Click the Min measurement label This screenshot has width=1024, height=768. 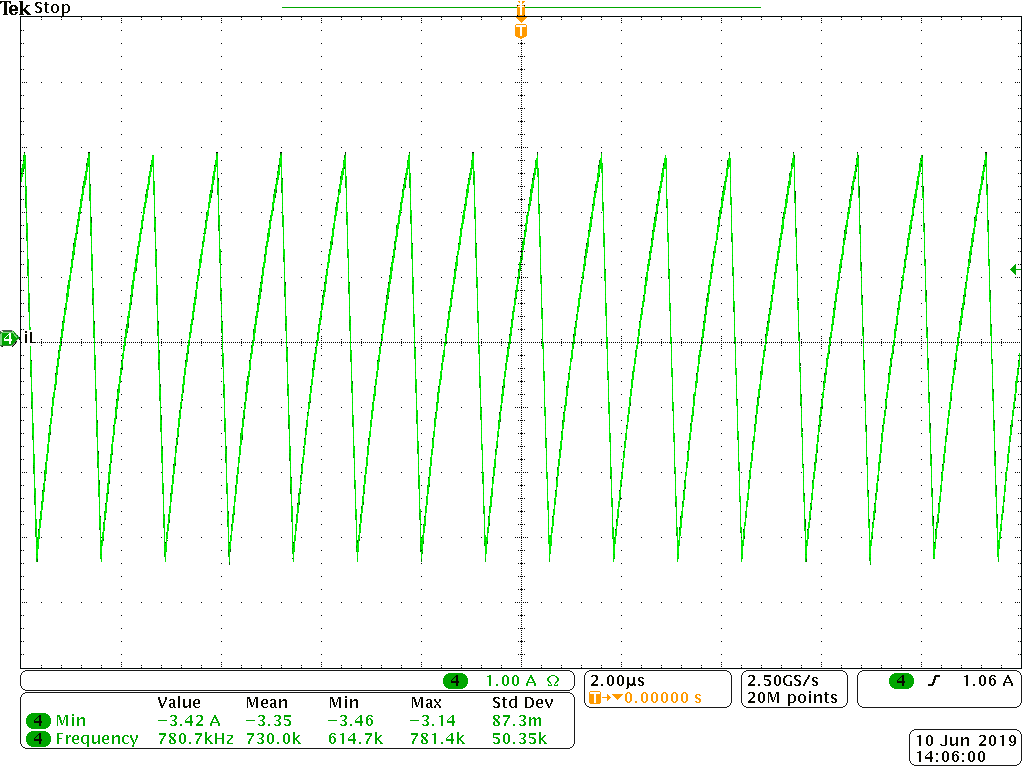(71, 721)
